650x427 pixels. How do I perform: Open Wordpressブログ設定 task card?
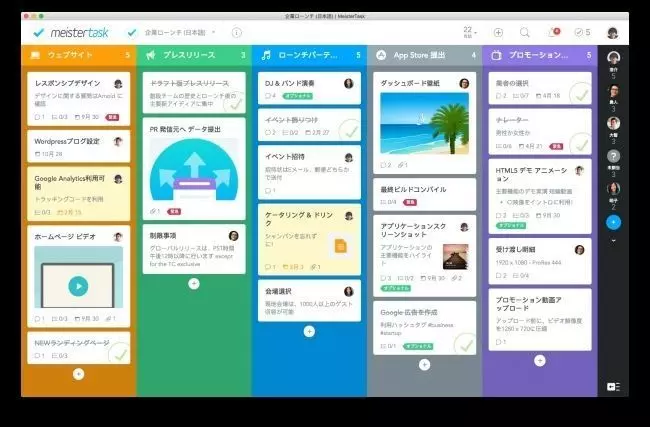click(78, 147)
